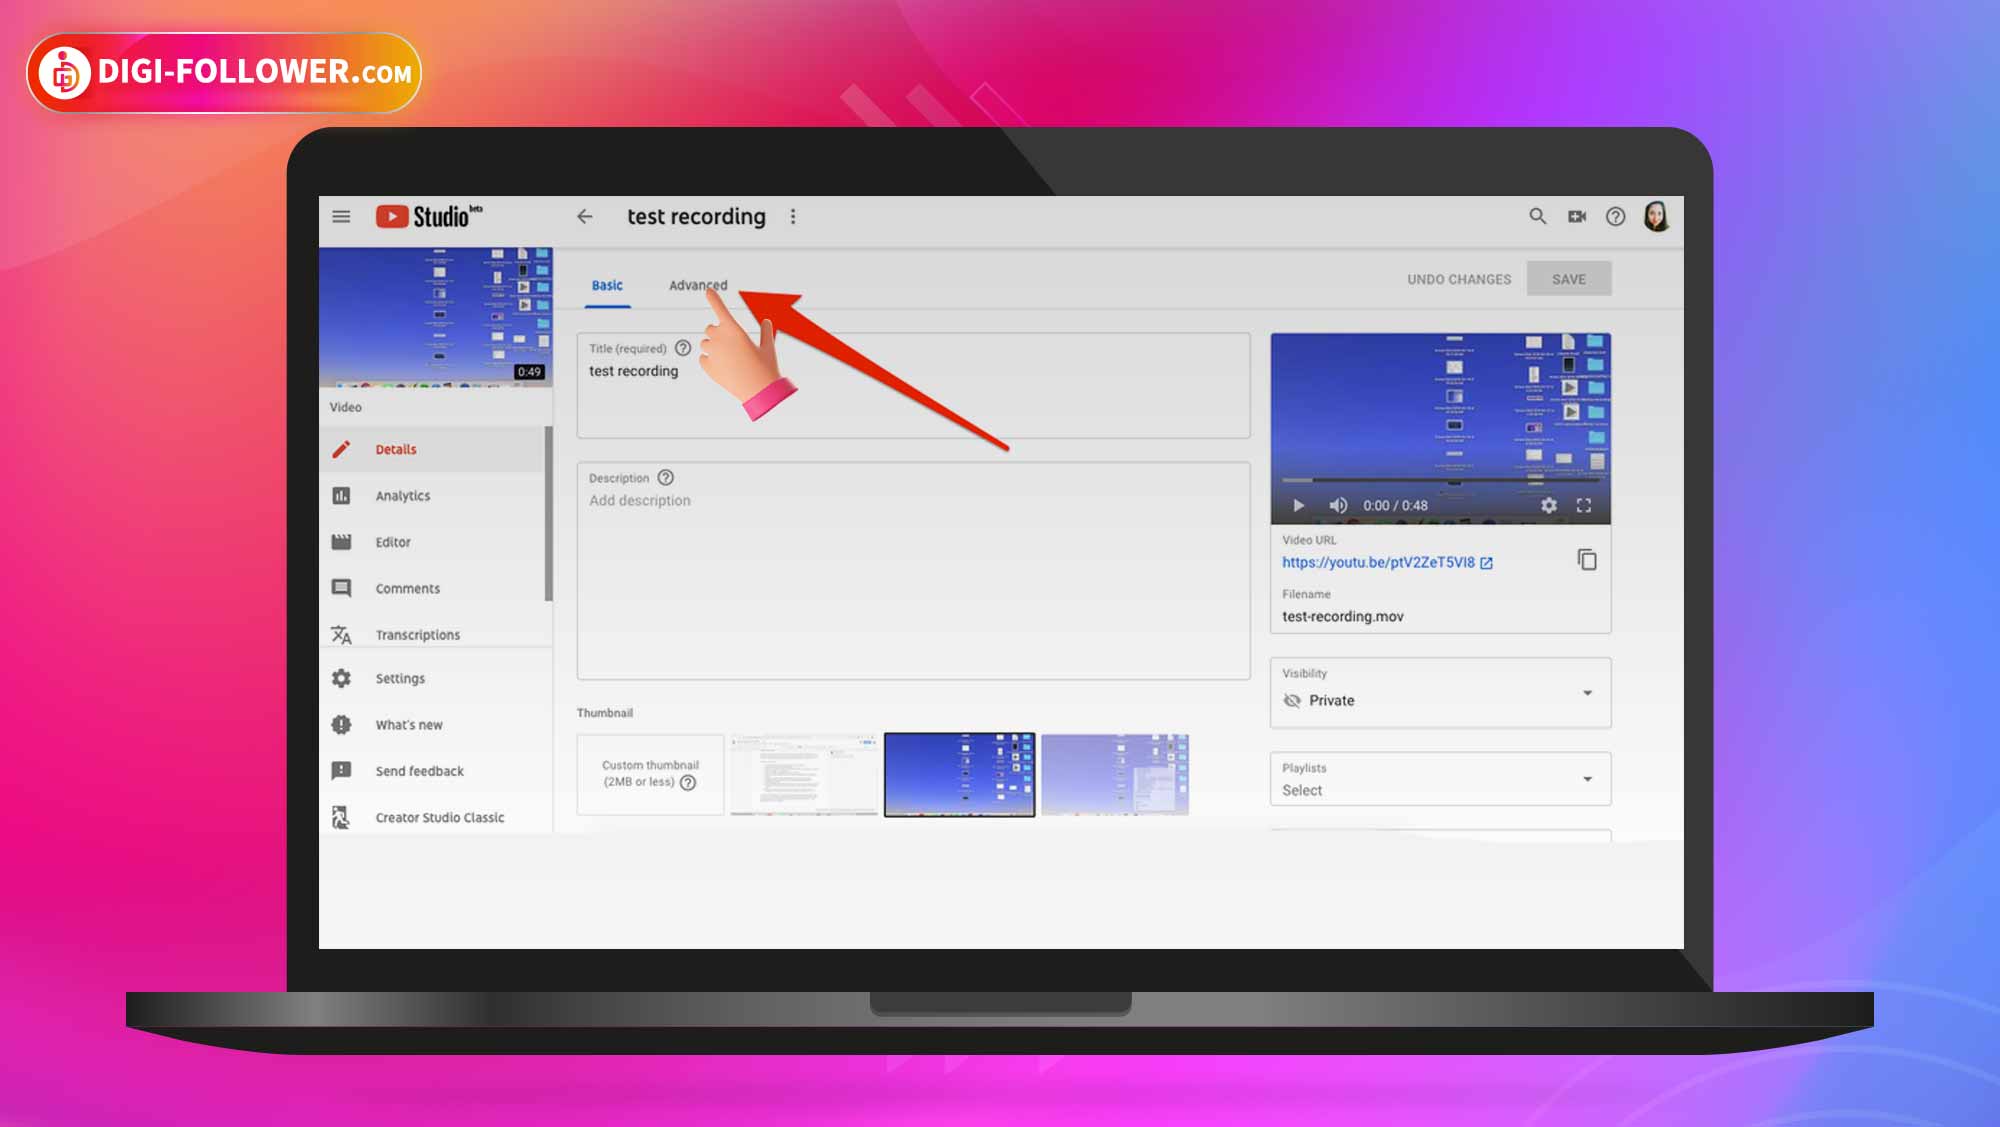The height and width of the screenshot is (1127, 2000).
Task: Click the Analytics sidebar icon
Action: (x=343, y=495)
